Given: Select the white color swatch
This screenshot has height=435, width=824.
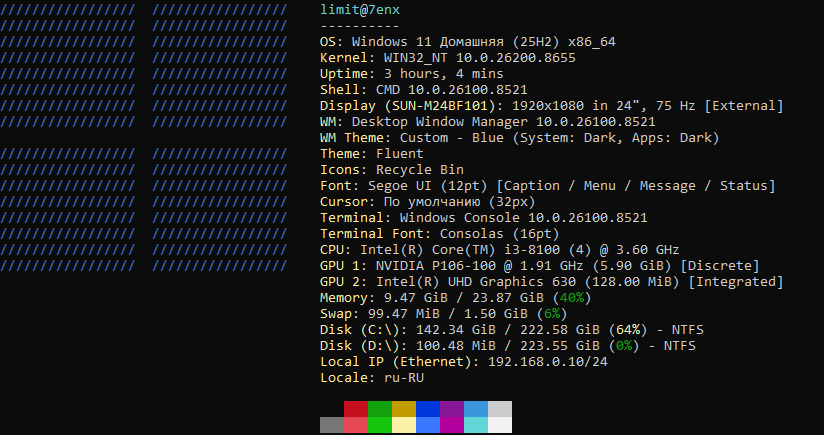Looking at the screenshot, I should 500,425.
